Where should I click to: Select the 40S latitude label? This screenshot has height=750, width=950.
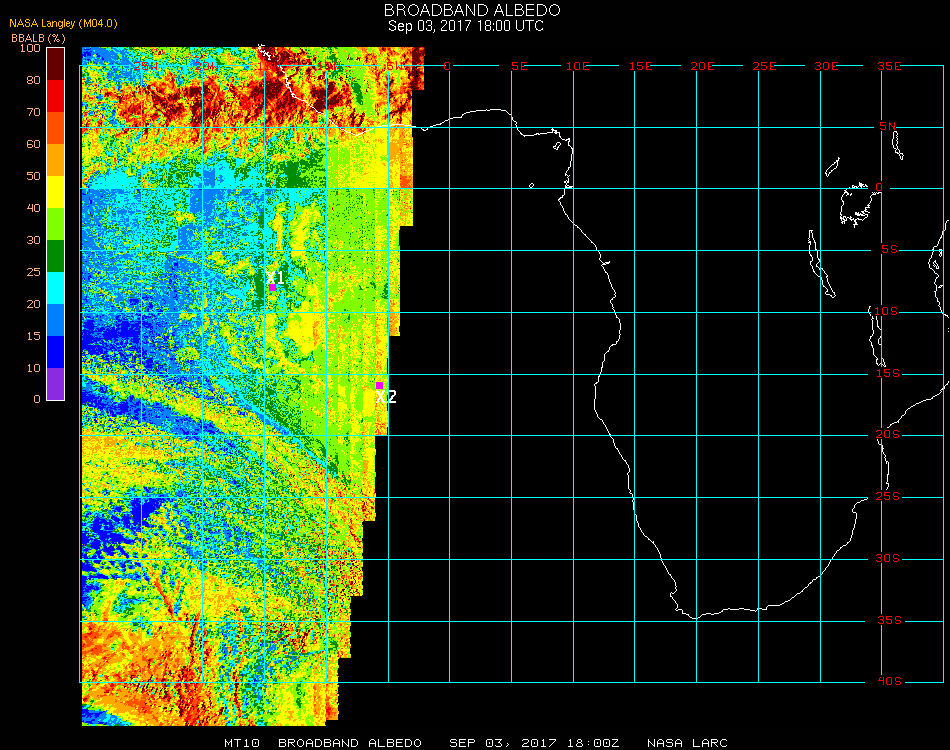coord(889,682)
